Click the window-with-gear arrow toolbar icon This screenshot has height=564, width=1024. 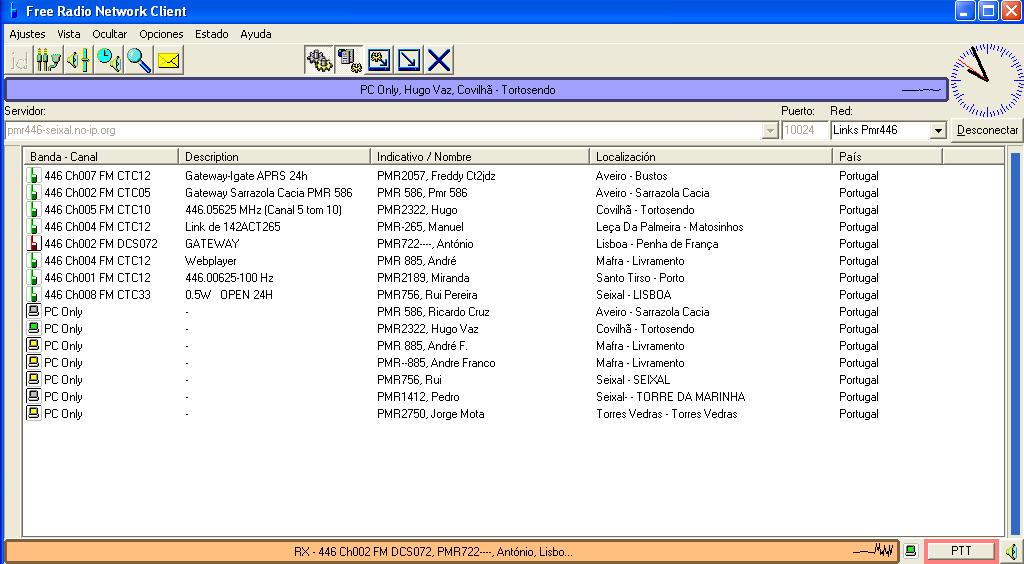(379, 61)
